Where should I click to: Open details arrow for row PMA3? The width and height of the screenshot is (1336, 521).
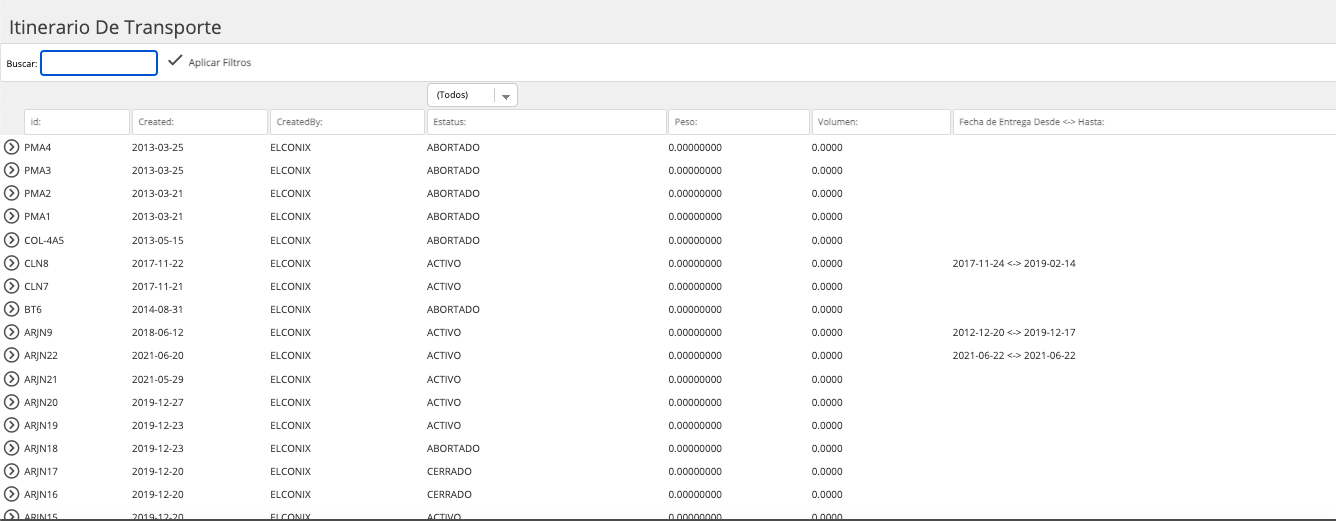[12, 170]
